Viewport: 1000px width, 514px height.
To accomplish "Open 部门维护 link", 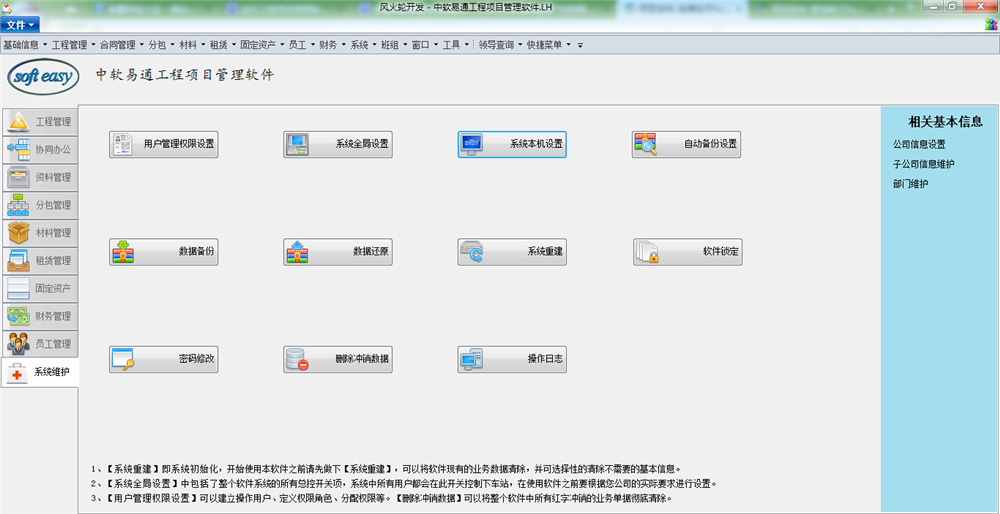I will click(910, 184).
